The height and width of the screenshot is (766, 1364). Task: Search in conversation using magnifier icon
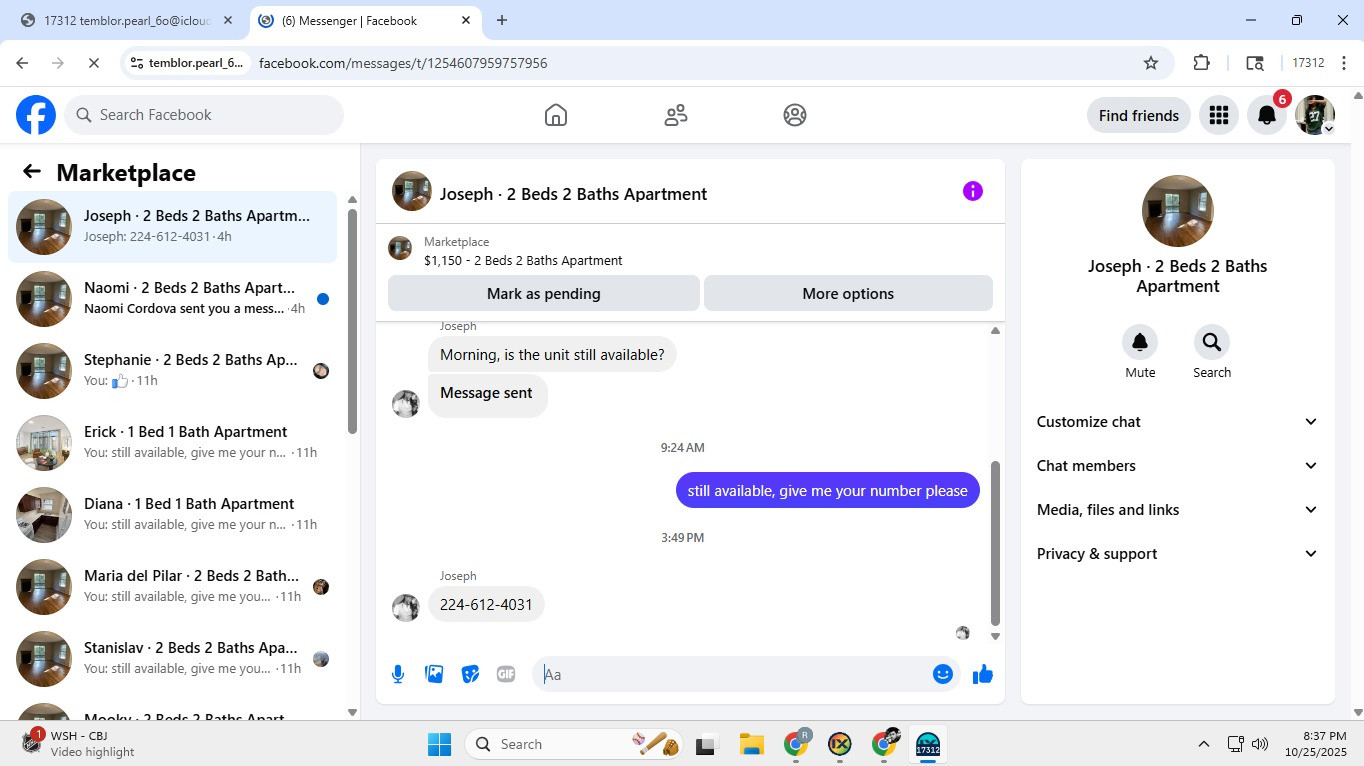[x=1212, y=343]
